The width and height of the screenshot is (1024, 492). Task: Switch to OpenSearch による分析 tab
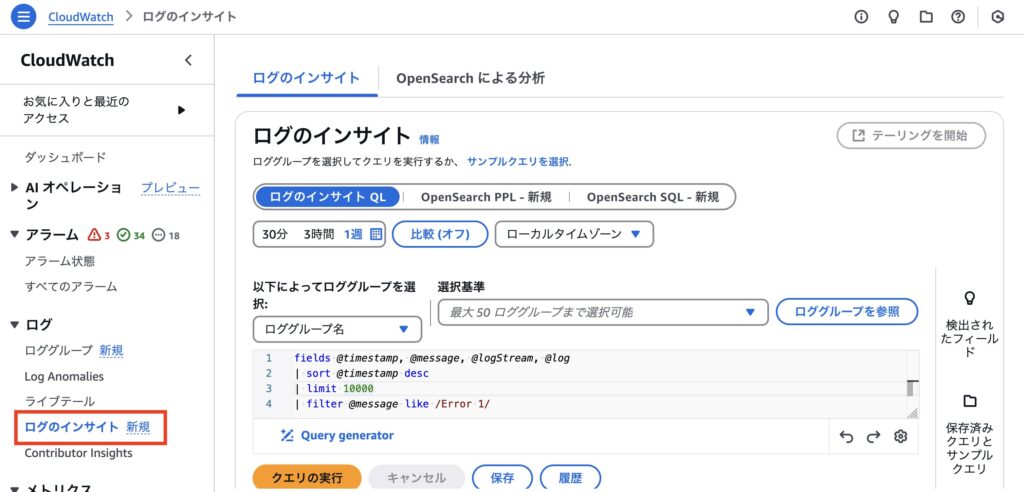[470, 78]
